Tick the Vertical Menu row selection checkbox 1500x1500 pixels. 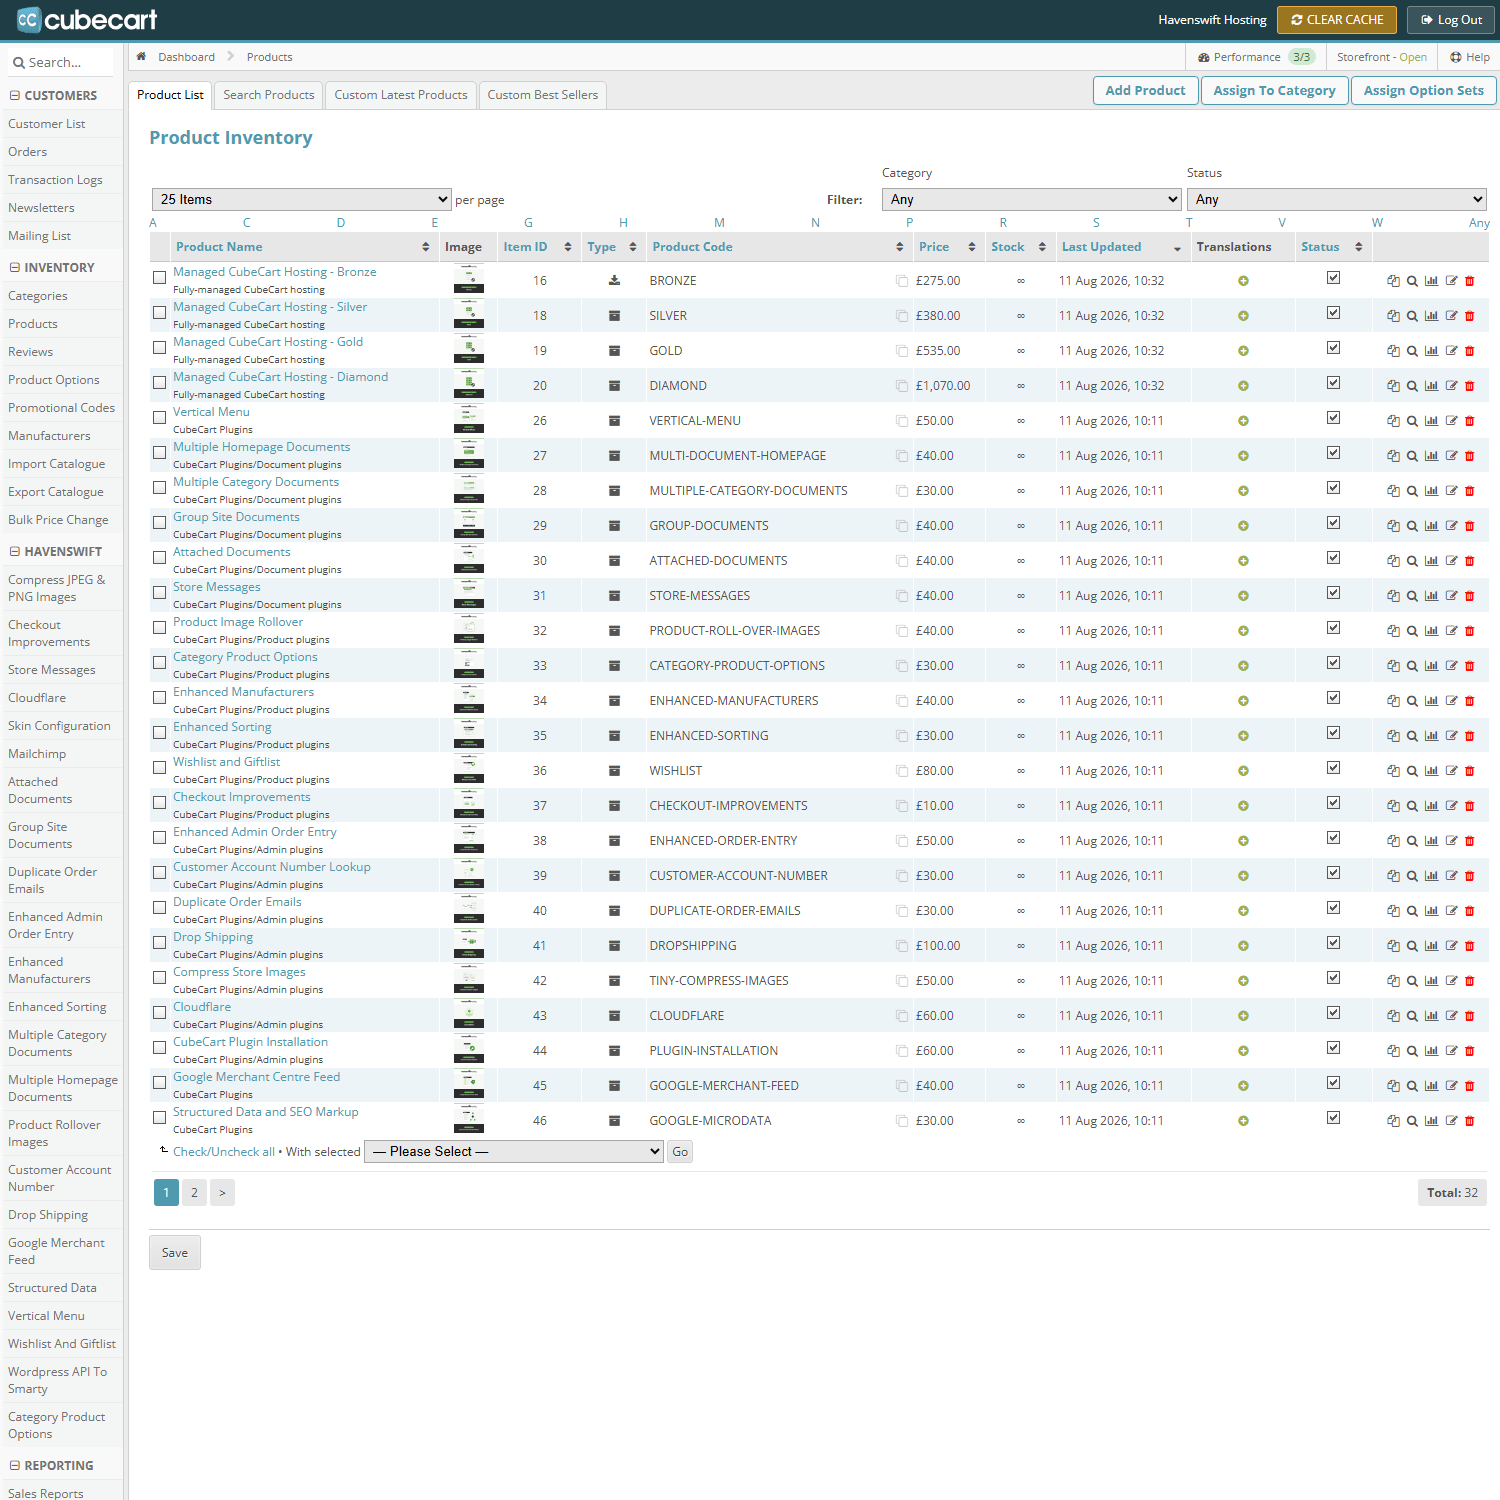pos(159,418)
